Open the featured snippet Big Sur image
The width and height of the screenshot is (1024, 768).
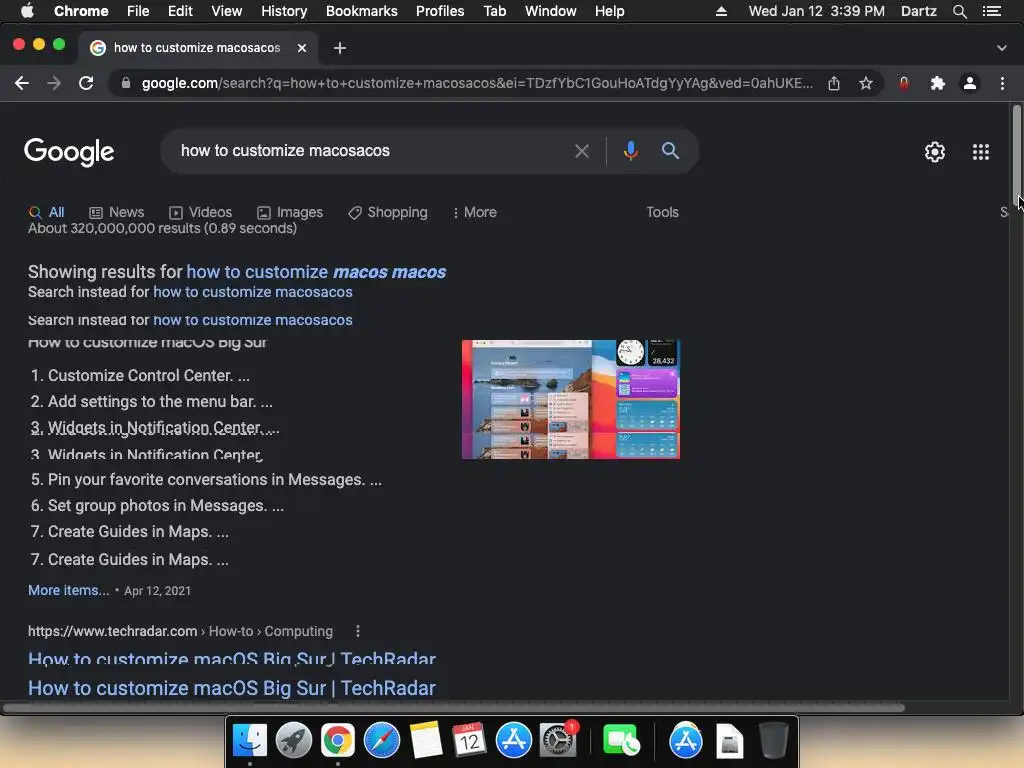point(571,399)
